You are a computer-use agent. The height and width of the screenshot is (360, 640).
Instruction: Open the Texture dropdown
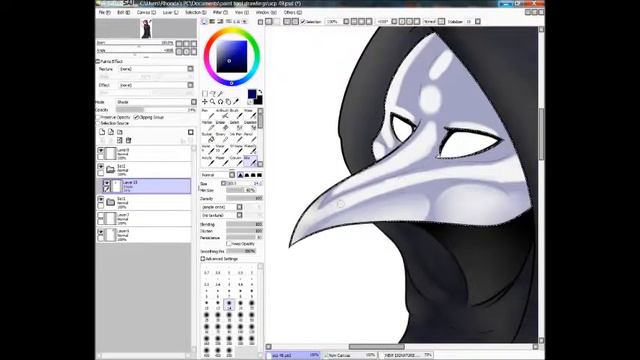click(191, 69)
